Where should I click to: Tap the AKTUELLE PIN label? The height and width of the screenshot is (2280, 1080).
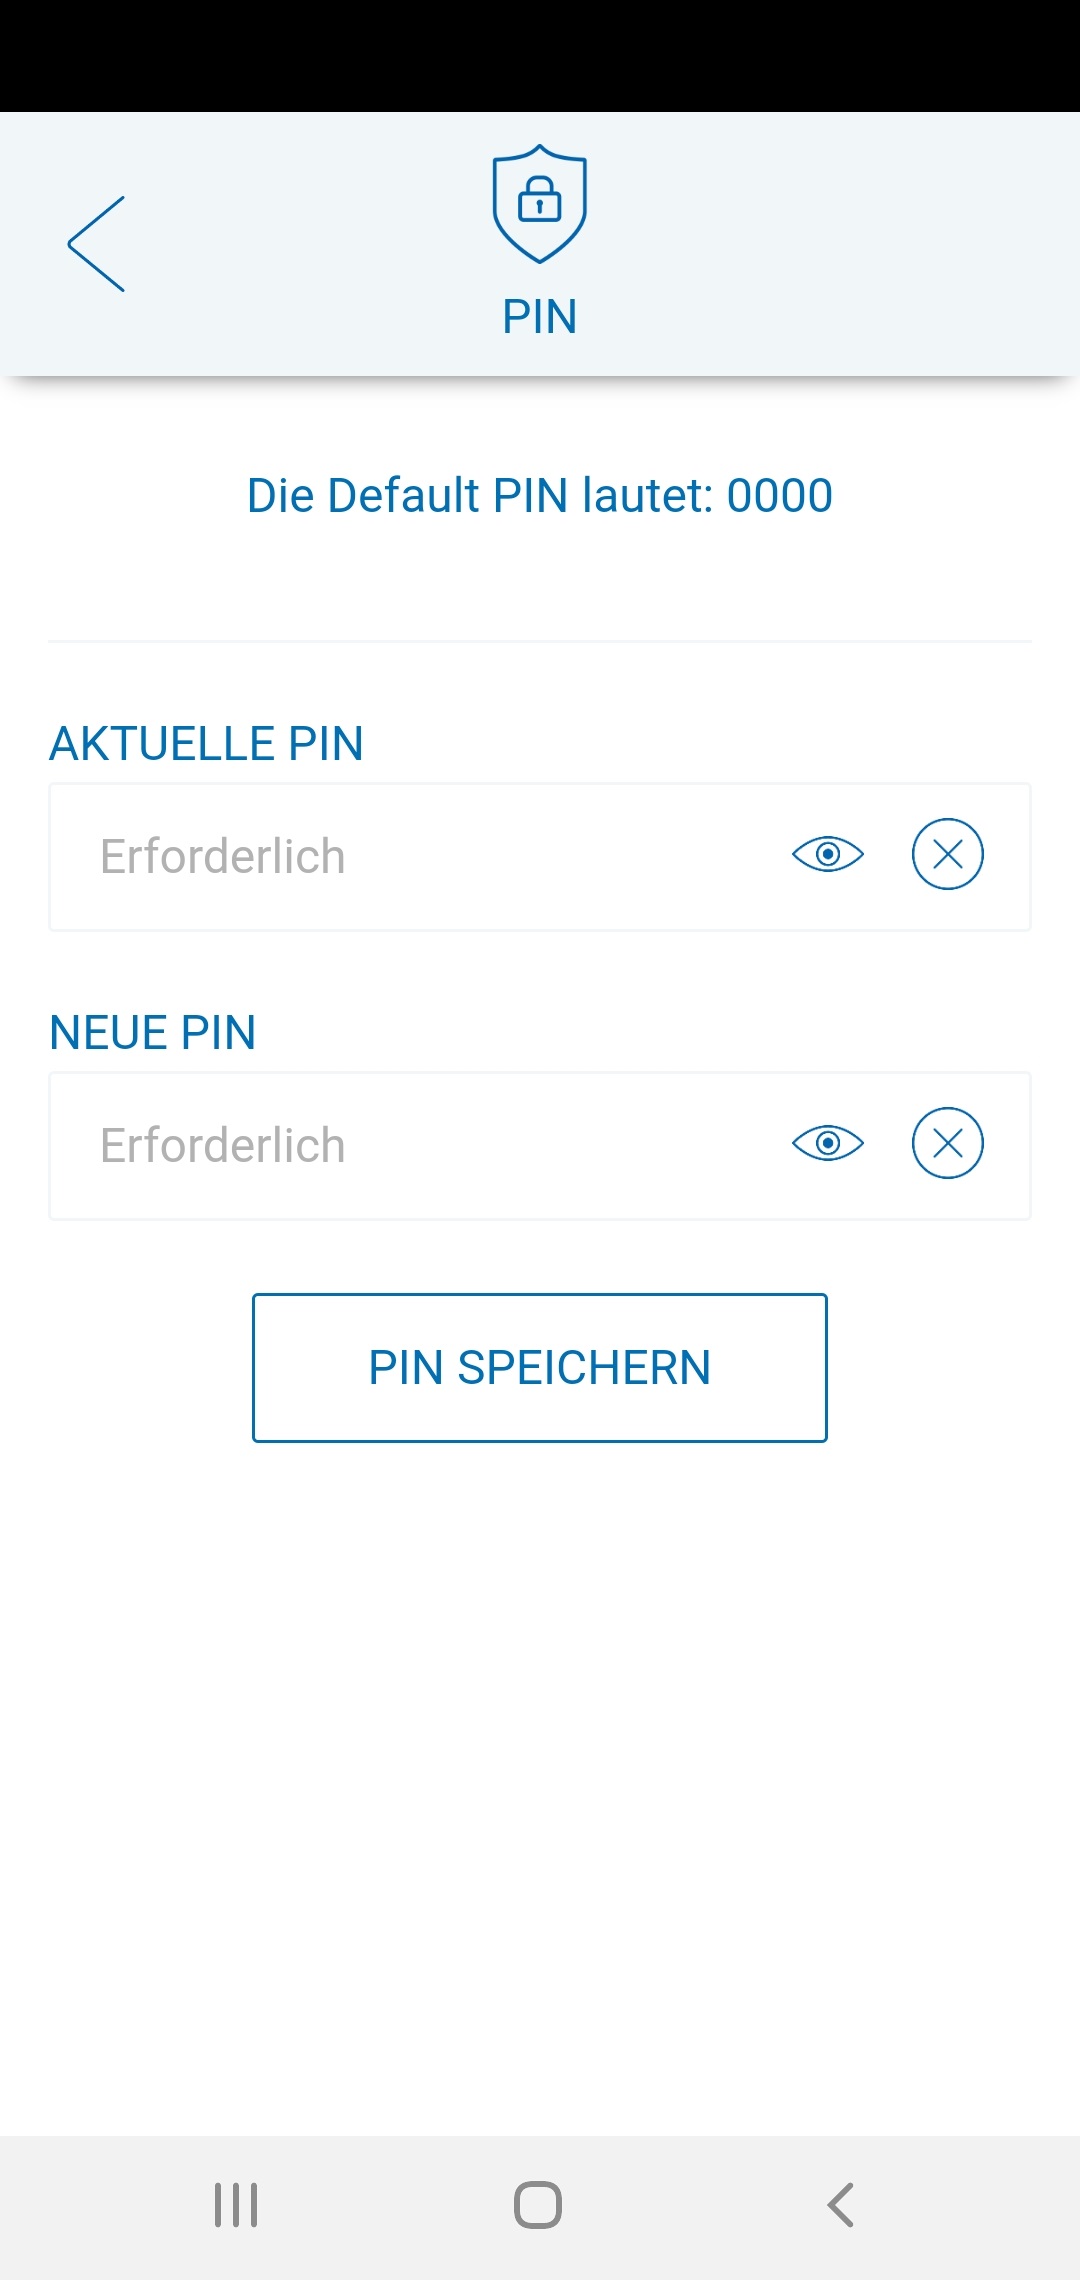(206, 744)
